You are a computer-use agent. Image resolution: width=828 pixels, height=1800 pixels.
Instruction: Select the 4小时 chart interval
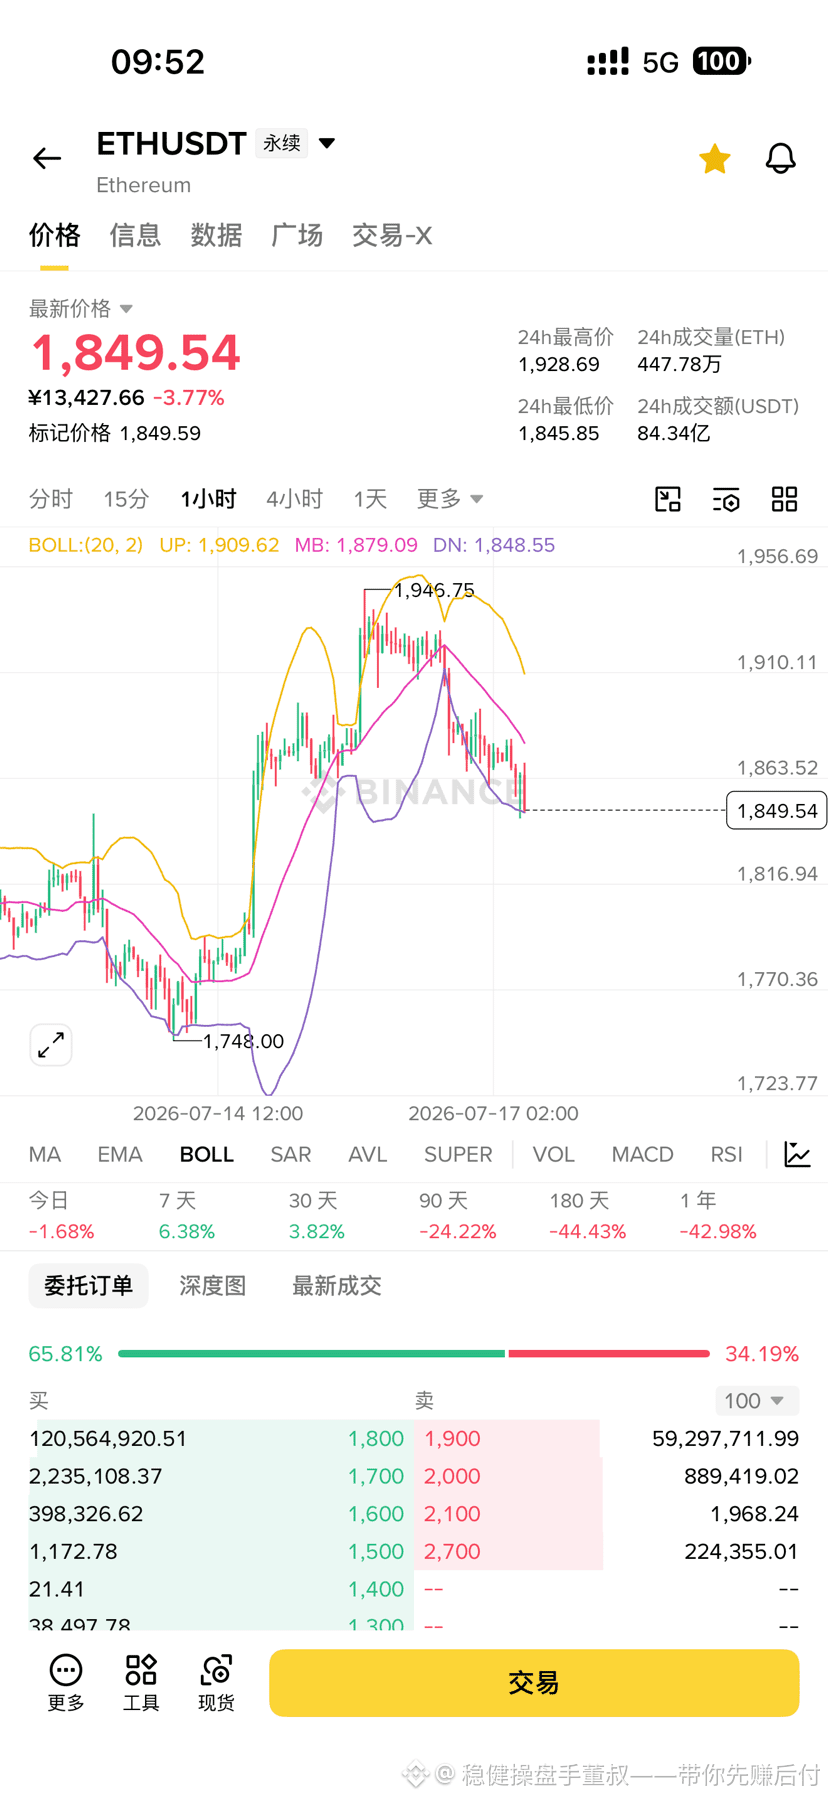[294, 499]
